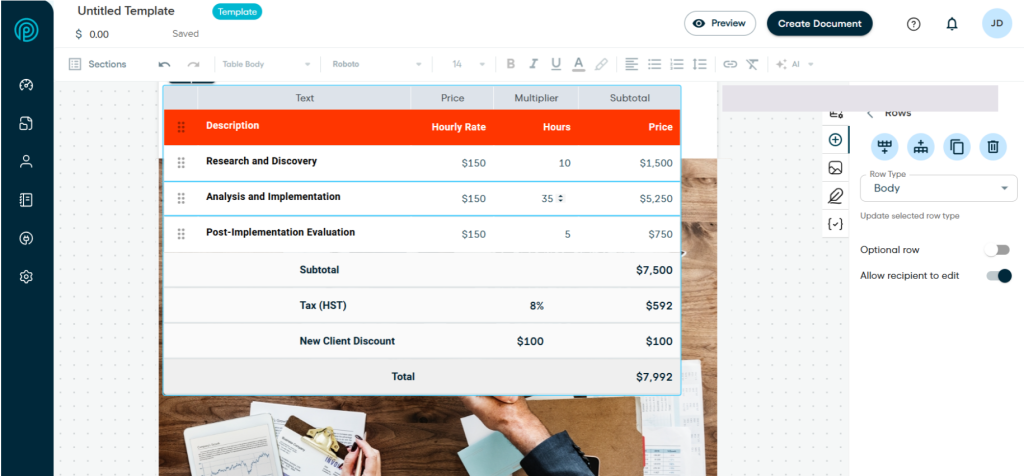The image size is (1024, 476).
Task: Click the New Client Discount label
Action: [347, 341]
